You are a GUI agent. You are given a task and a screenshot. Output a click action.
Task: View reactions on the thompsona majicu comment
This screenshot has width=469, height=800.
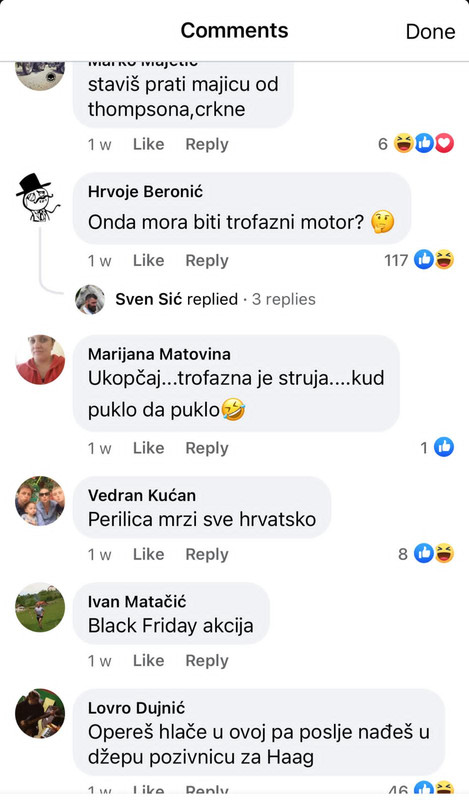point(415,144)
